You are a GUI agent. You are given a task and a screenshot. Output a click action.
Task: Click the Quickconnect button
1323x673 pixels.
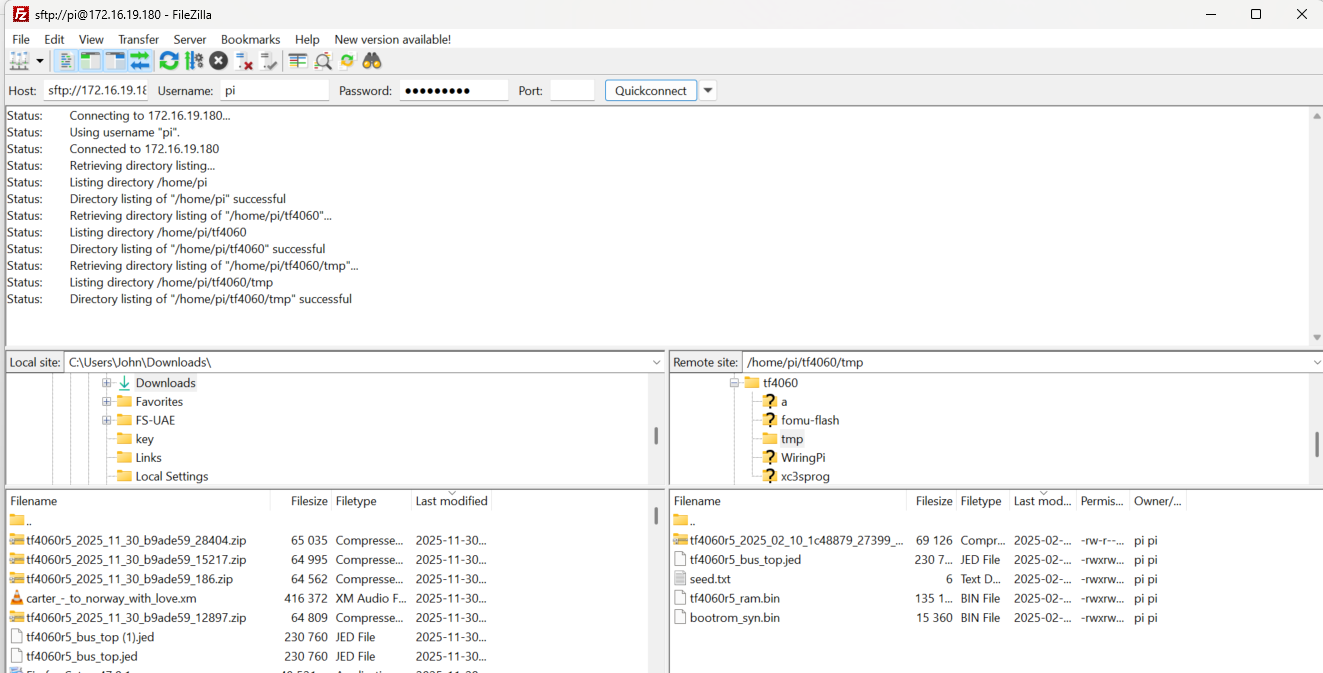tap(650, 90)
